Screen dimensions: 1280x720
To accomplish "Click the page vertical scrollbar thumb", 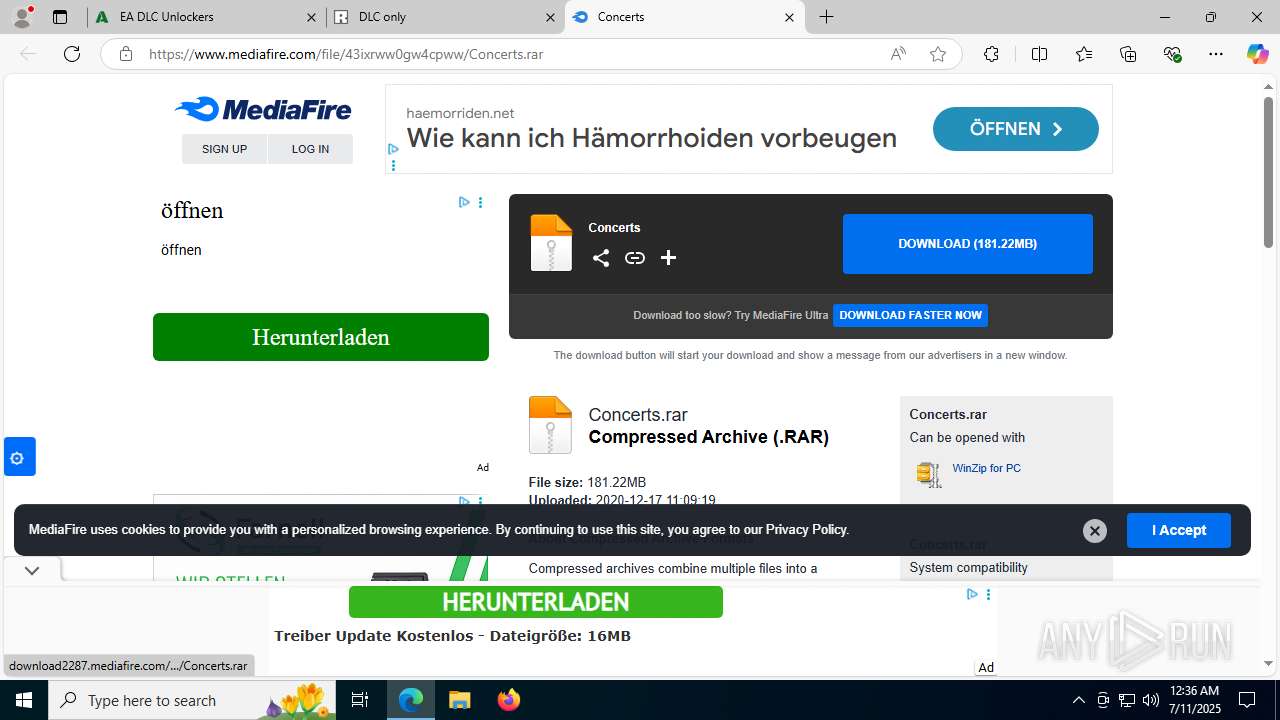I will pos(1268,172).
